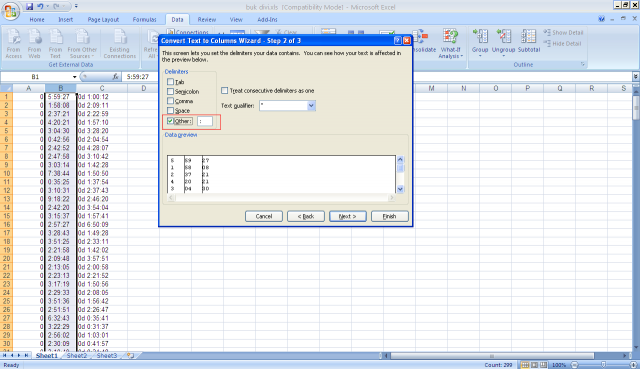Open Excel Help icon in ribbon
The width and height of the screenshot is (640, 369).
(601, 19)
